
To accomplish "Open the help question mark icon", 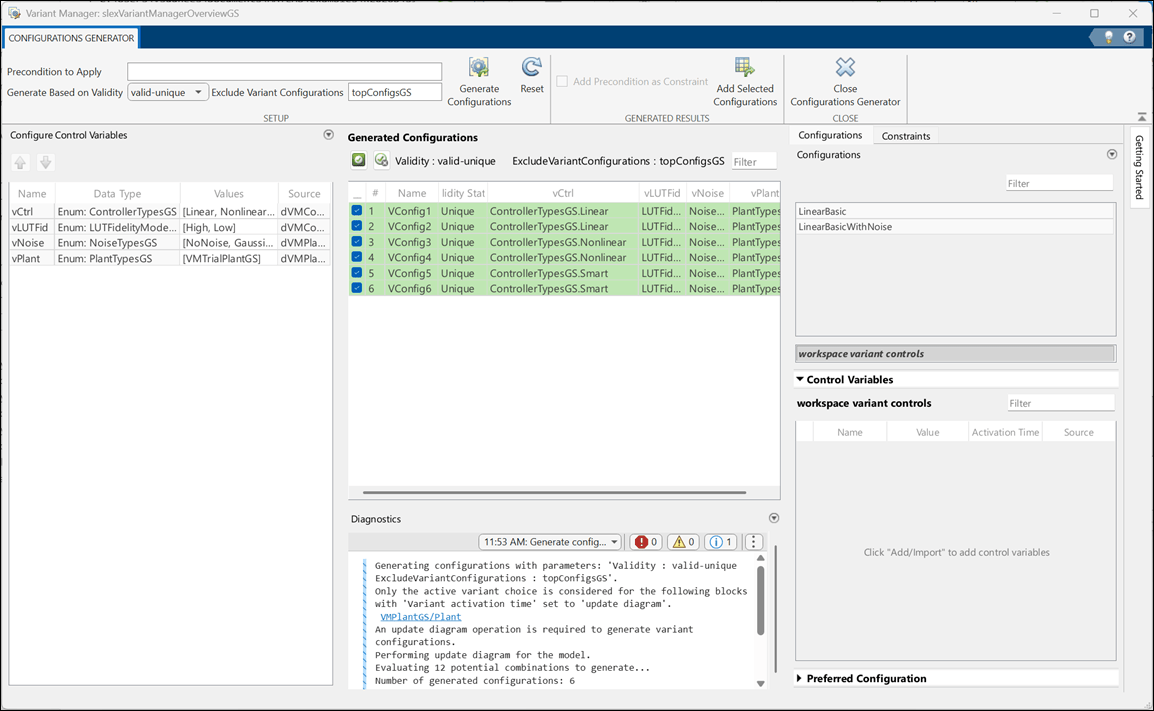I will coord(1129,37).
